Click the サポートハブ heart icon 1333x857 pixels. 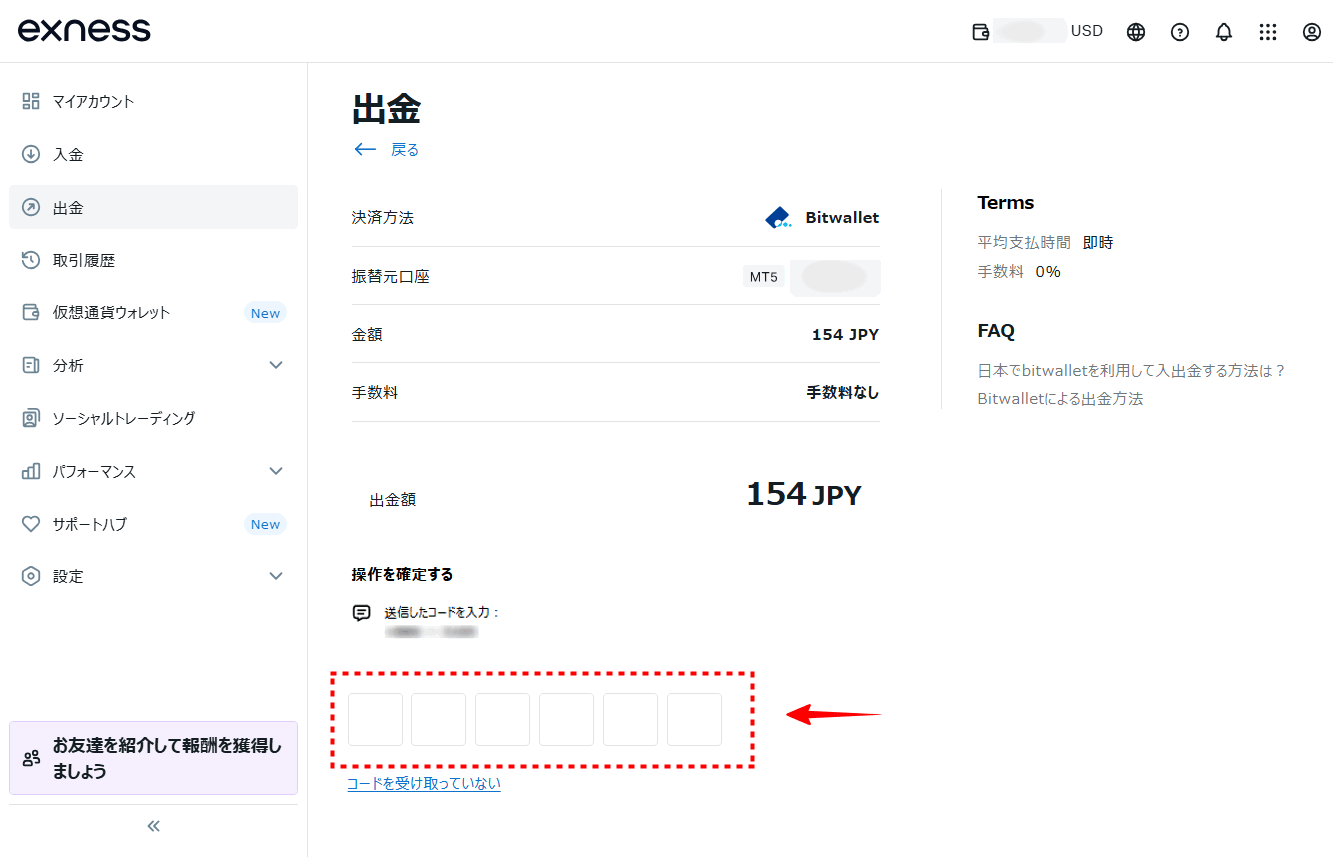click(x=31, y=524)
